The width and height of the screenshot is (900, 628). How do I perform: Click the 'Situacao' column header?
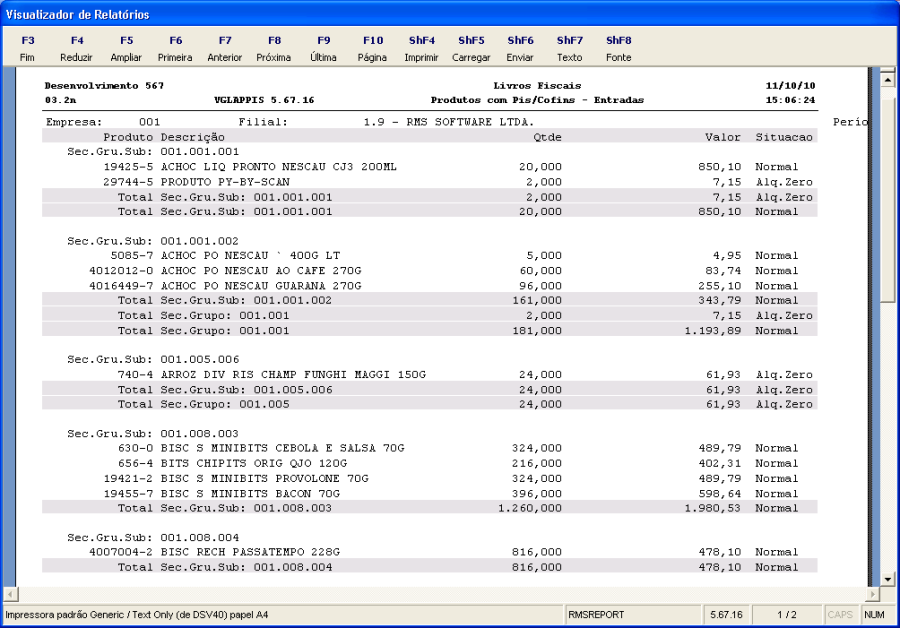point(784,137)
